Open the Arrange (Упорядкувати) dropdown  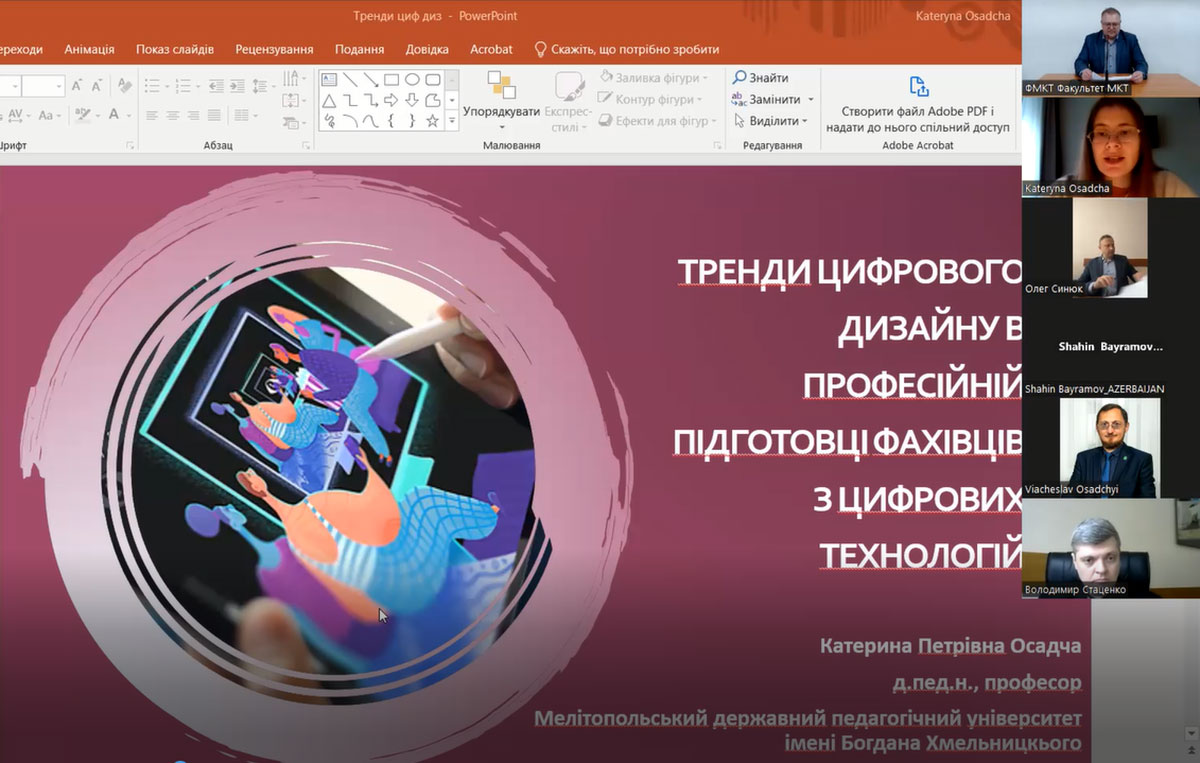(501, 101)
